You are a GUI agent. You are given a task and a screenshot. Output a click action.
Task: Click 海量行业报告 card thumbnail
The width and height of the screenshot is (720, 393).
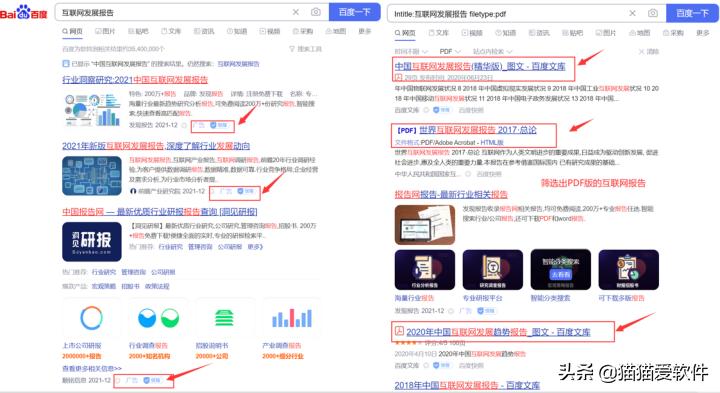click(425, 270)
